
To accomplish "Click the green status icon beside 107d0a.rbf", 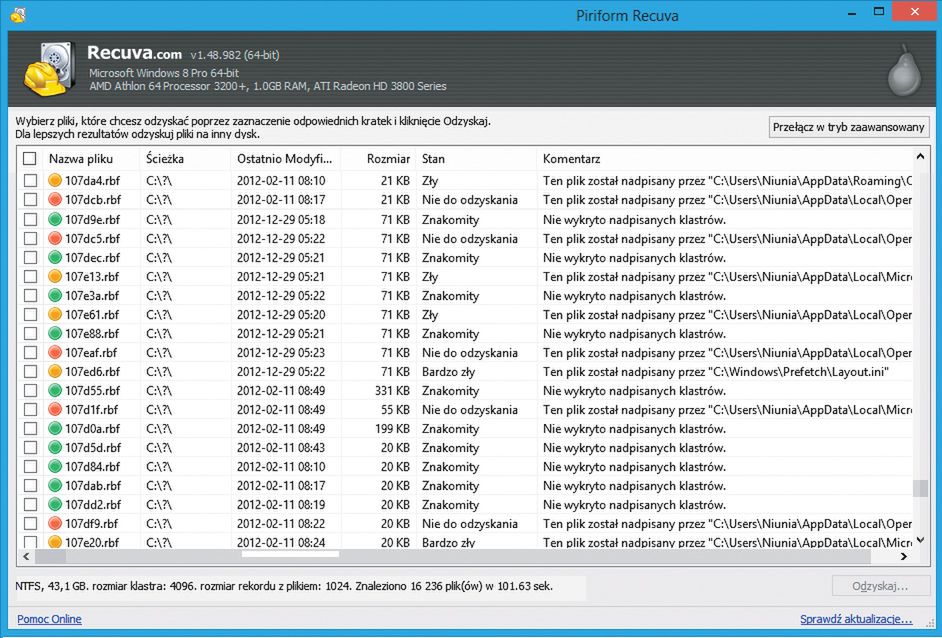I will pyautogui.click(x=55, y=428).
